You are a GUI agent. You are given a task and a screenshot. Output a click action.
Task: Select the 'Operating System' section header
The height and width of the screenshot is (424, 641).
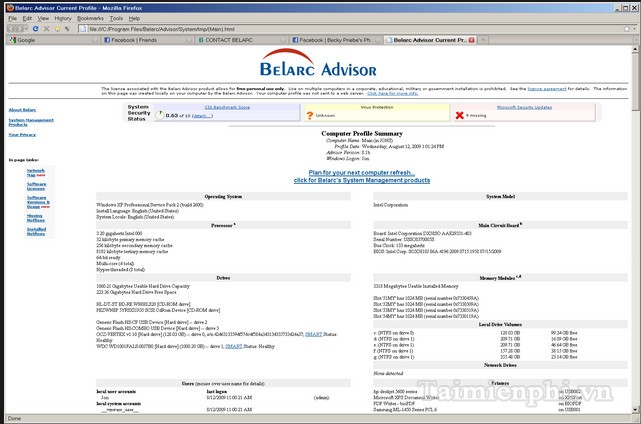(223, 197)
